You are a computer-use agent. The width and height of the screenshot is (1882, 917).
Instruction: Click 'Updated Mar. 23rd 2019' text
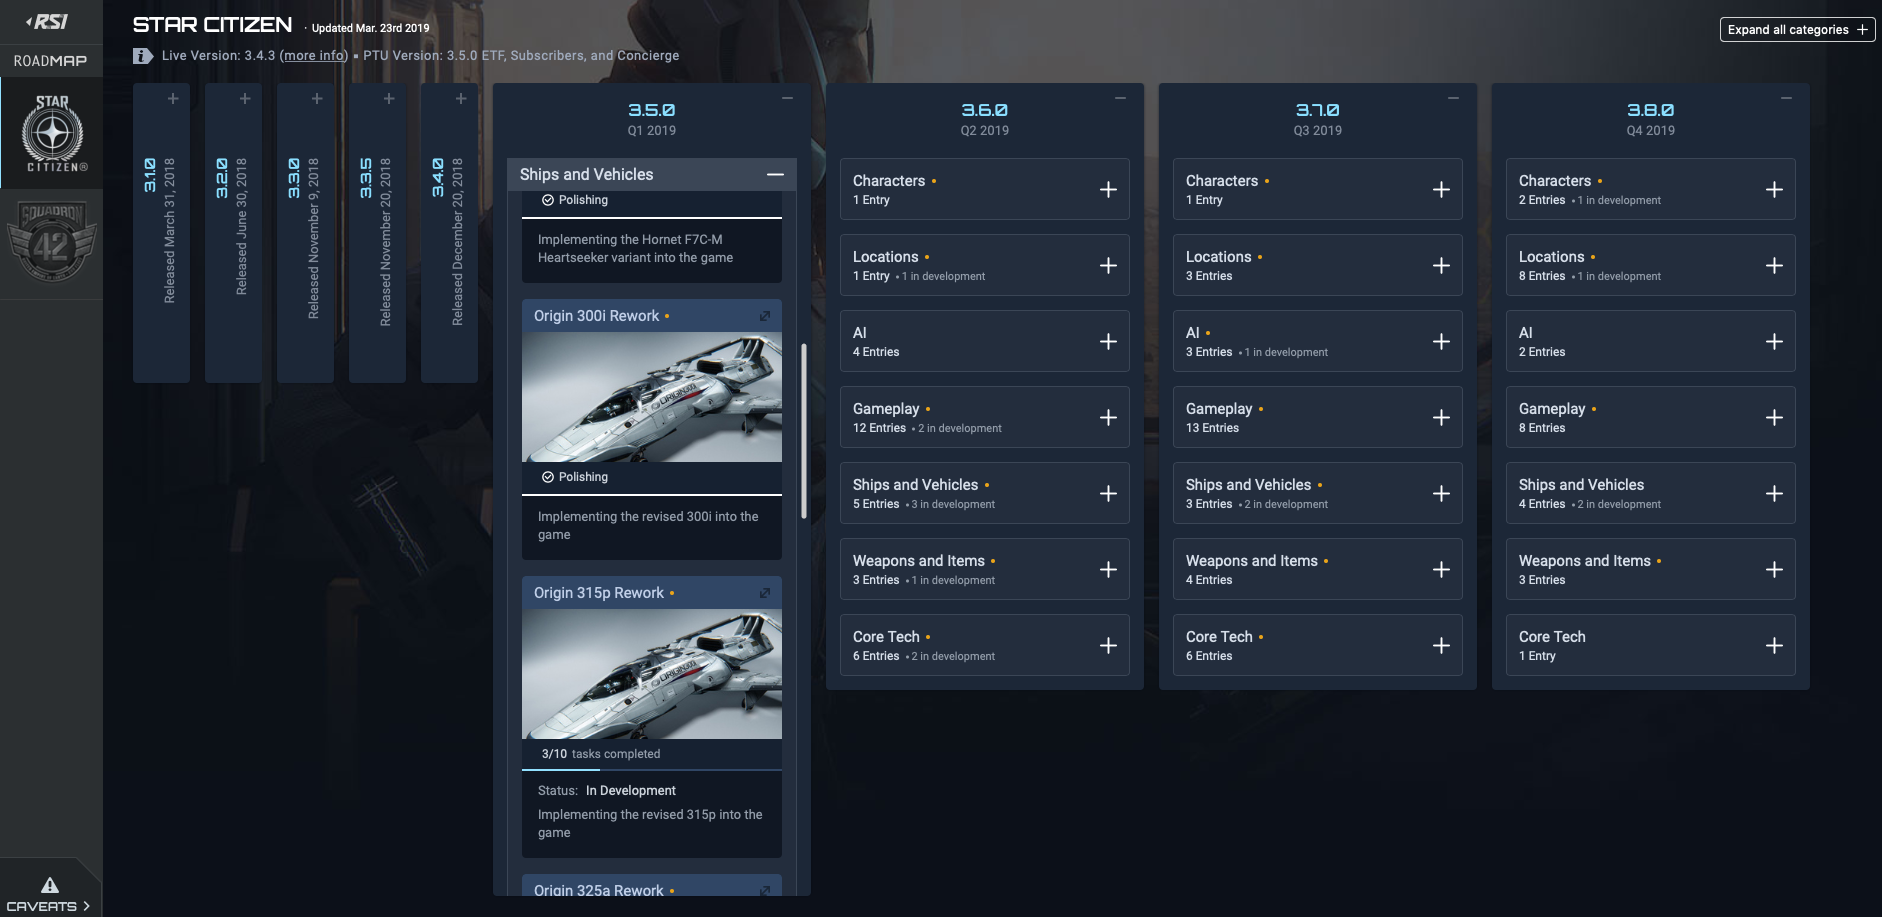[x=370, y=28]
